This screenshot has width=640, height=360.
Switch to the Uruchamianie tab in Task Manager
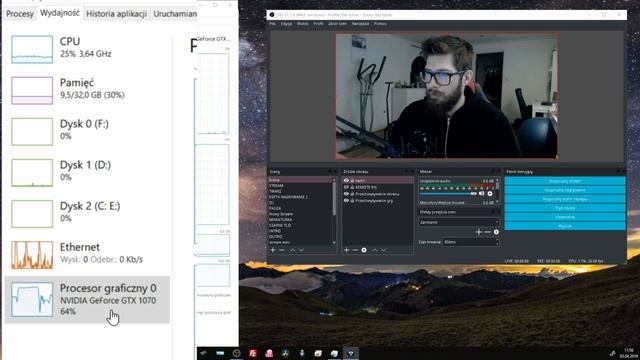click(x=175, y=13)
